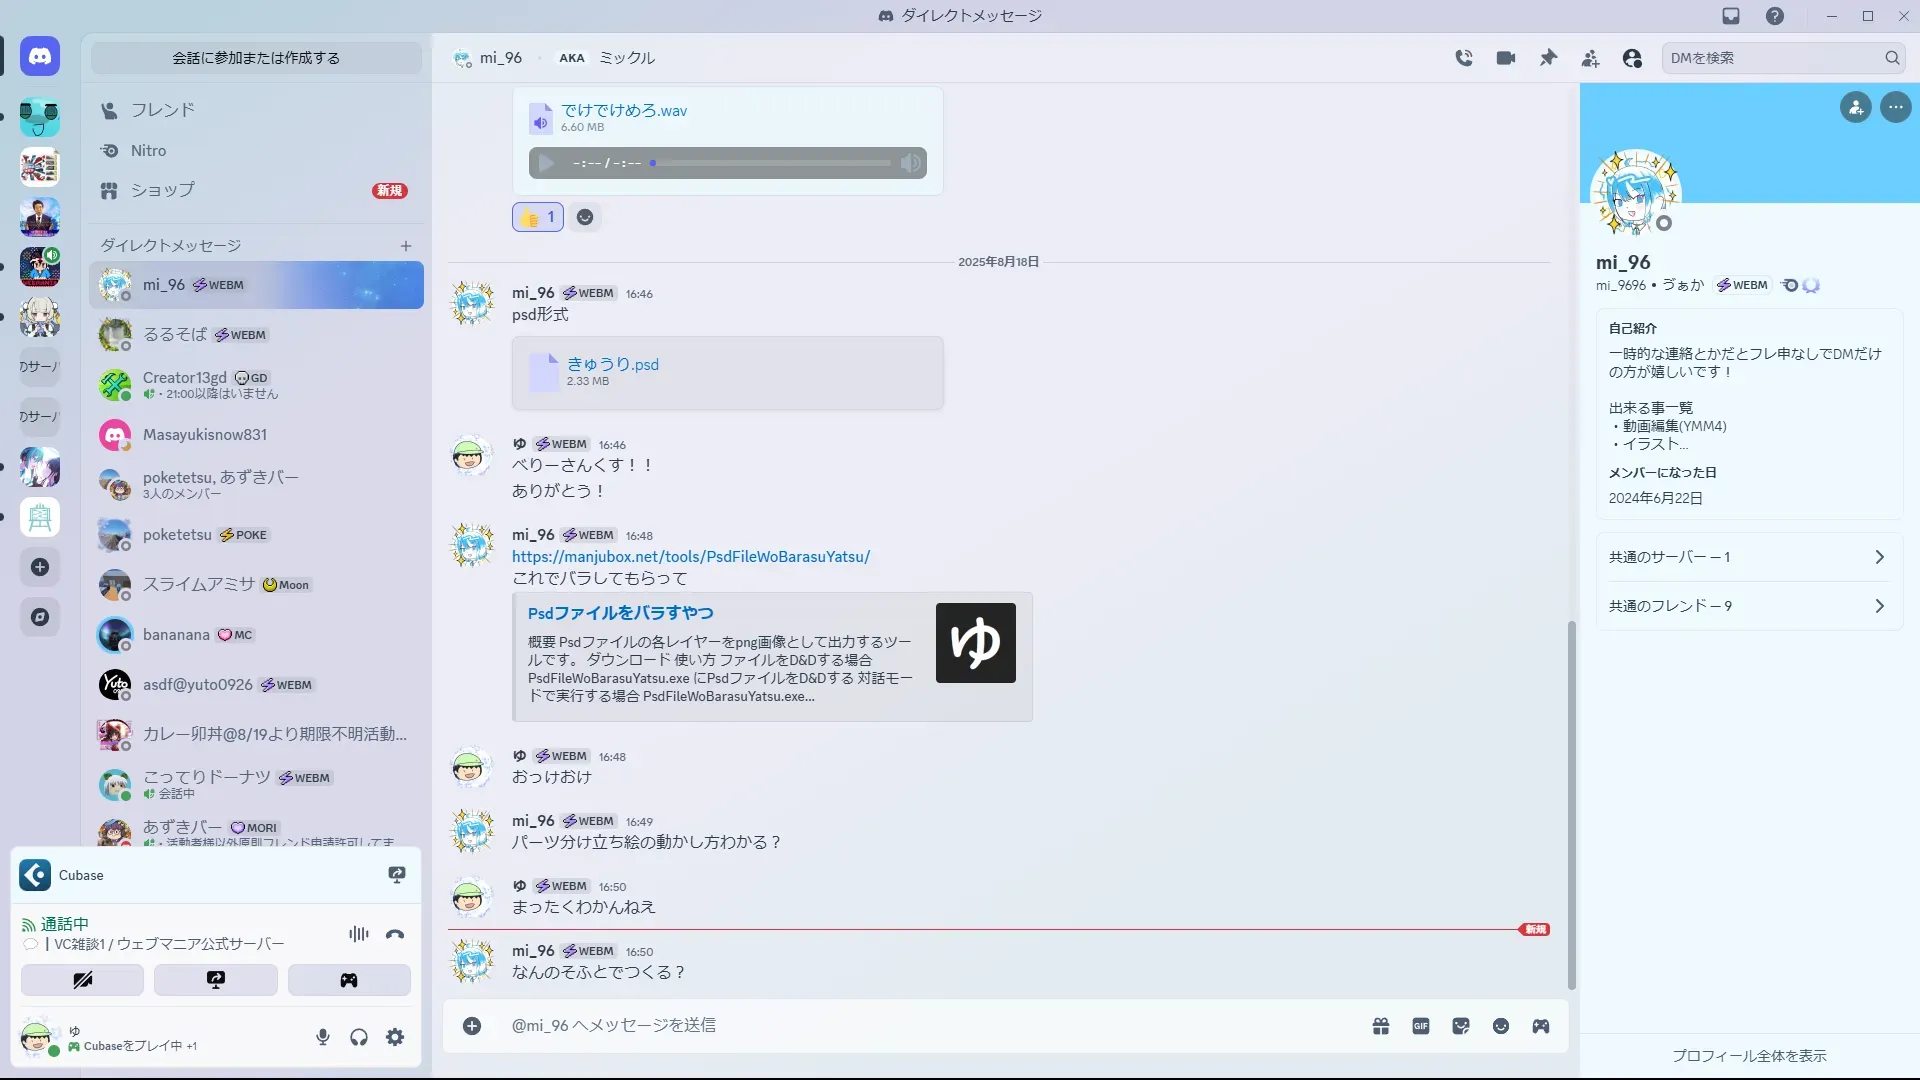
Task: Open pinned messages
Action: (1548, 58)
